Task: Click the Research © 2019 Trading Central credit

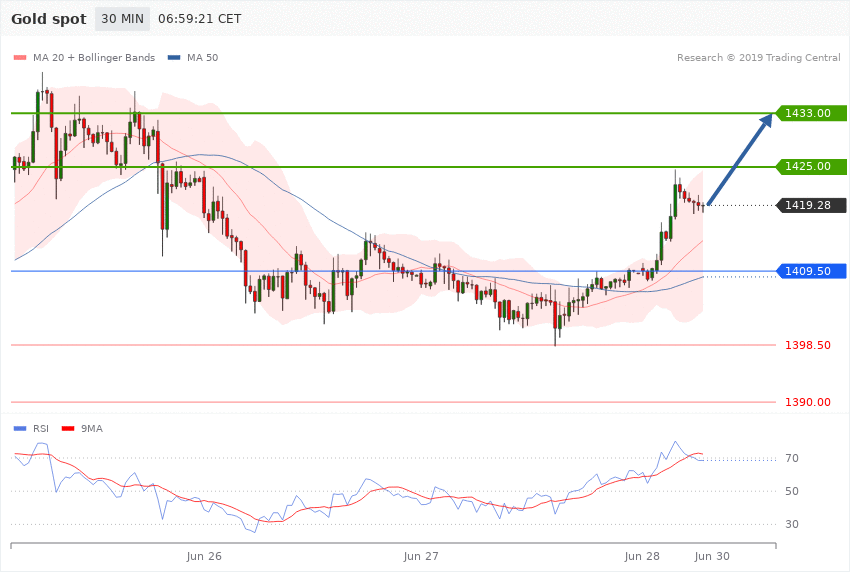Action: [758, 57]
